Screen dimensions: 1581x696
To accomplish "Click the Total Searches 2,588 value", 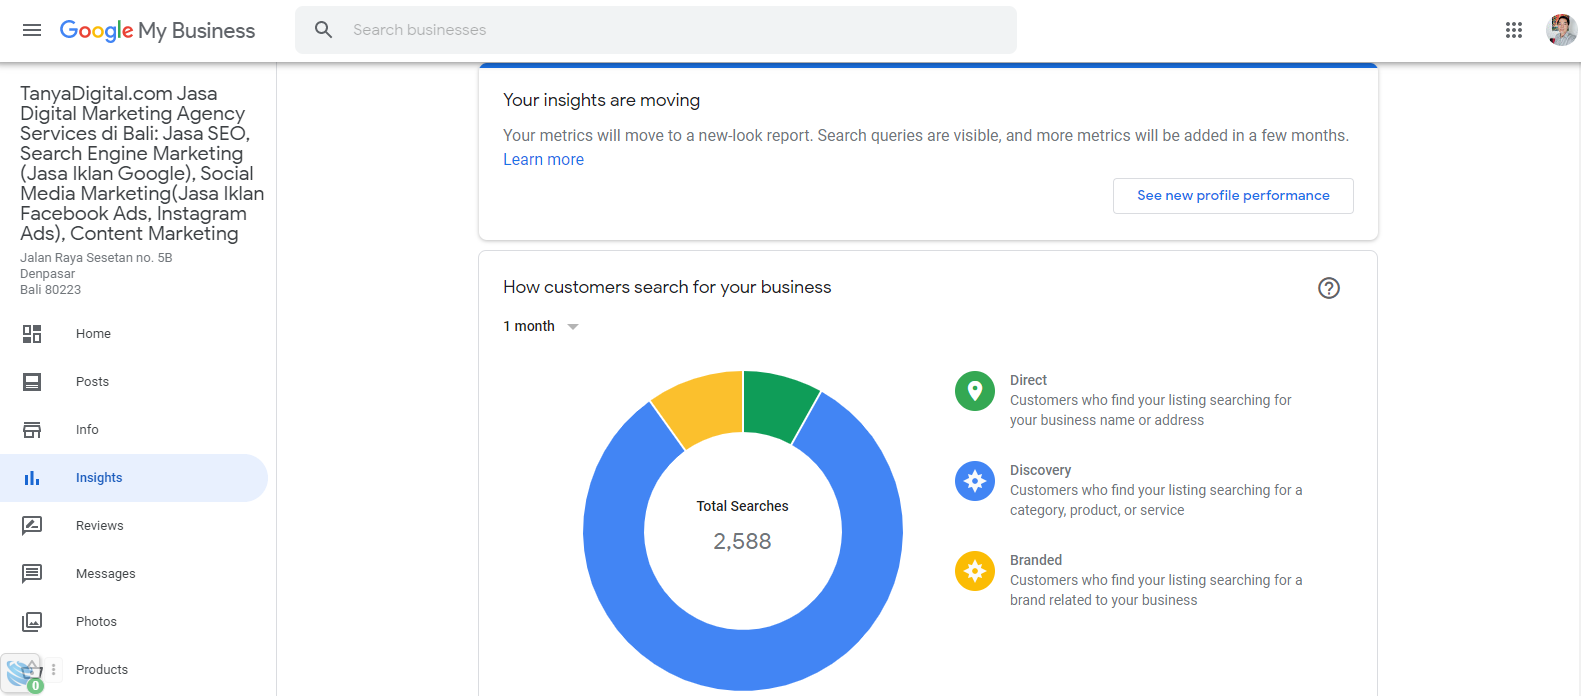I will (742, 541).
